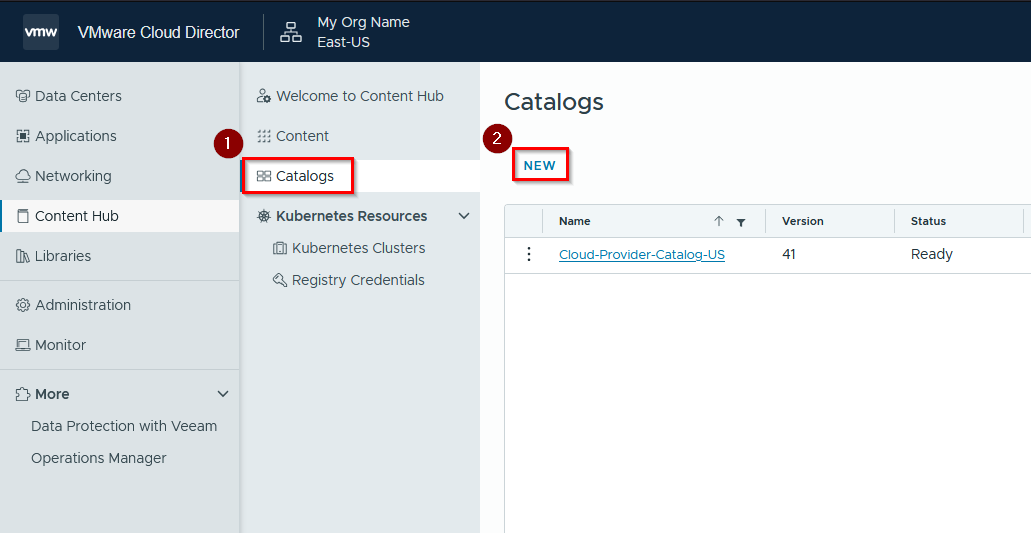Click the Content grid dots icon

point(264,136)
